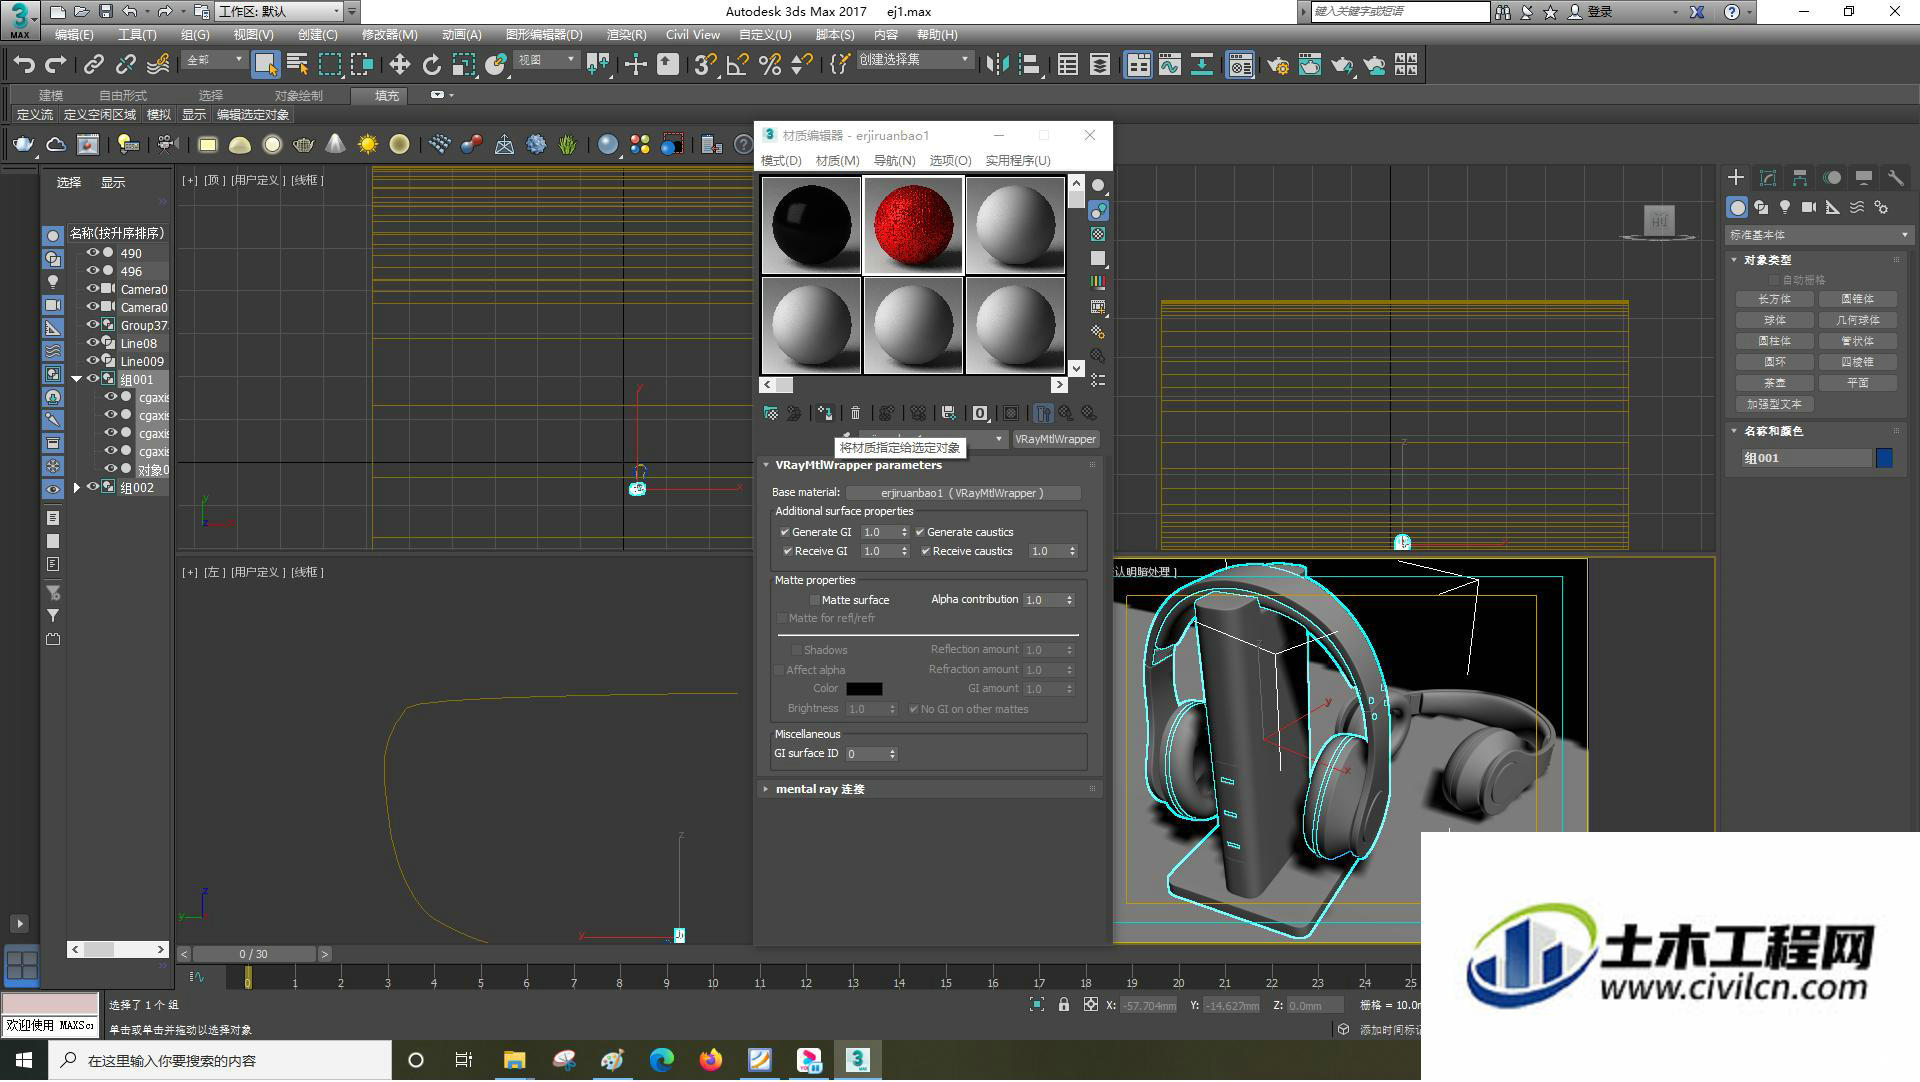
Task: Open the Hierarchy panel tab
Action: tap(1800, 178)
